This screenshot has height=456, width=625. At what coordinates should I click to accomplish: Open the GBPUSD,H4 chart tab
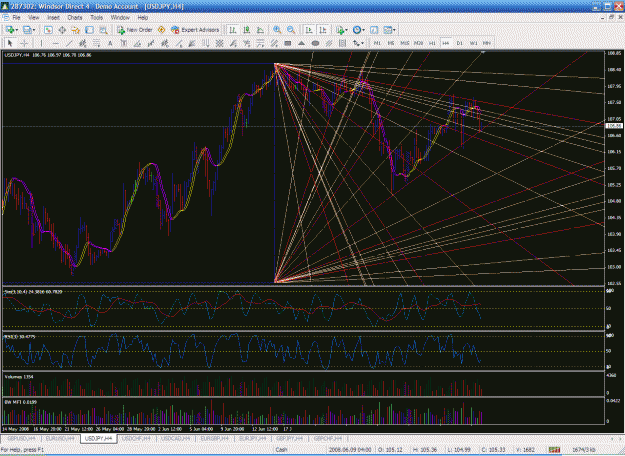(x=21, y=438)
